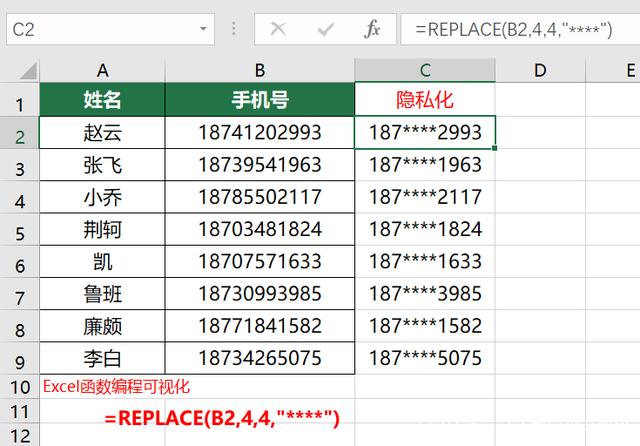This screenshot has height=446, width=640.
Task: Click the select-all corner triangle
Action: coord(20,70)
